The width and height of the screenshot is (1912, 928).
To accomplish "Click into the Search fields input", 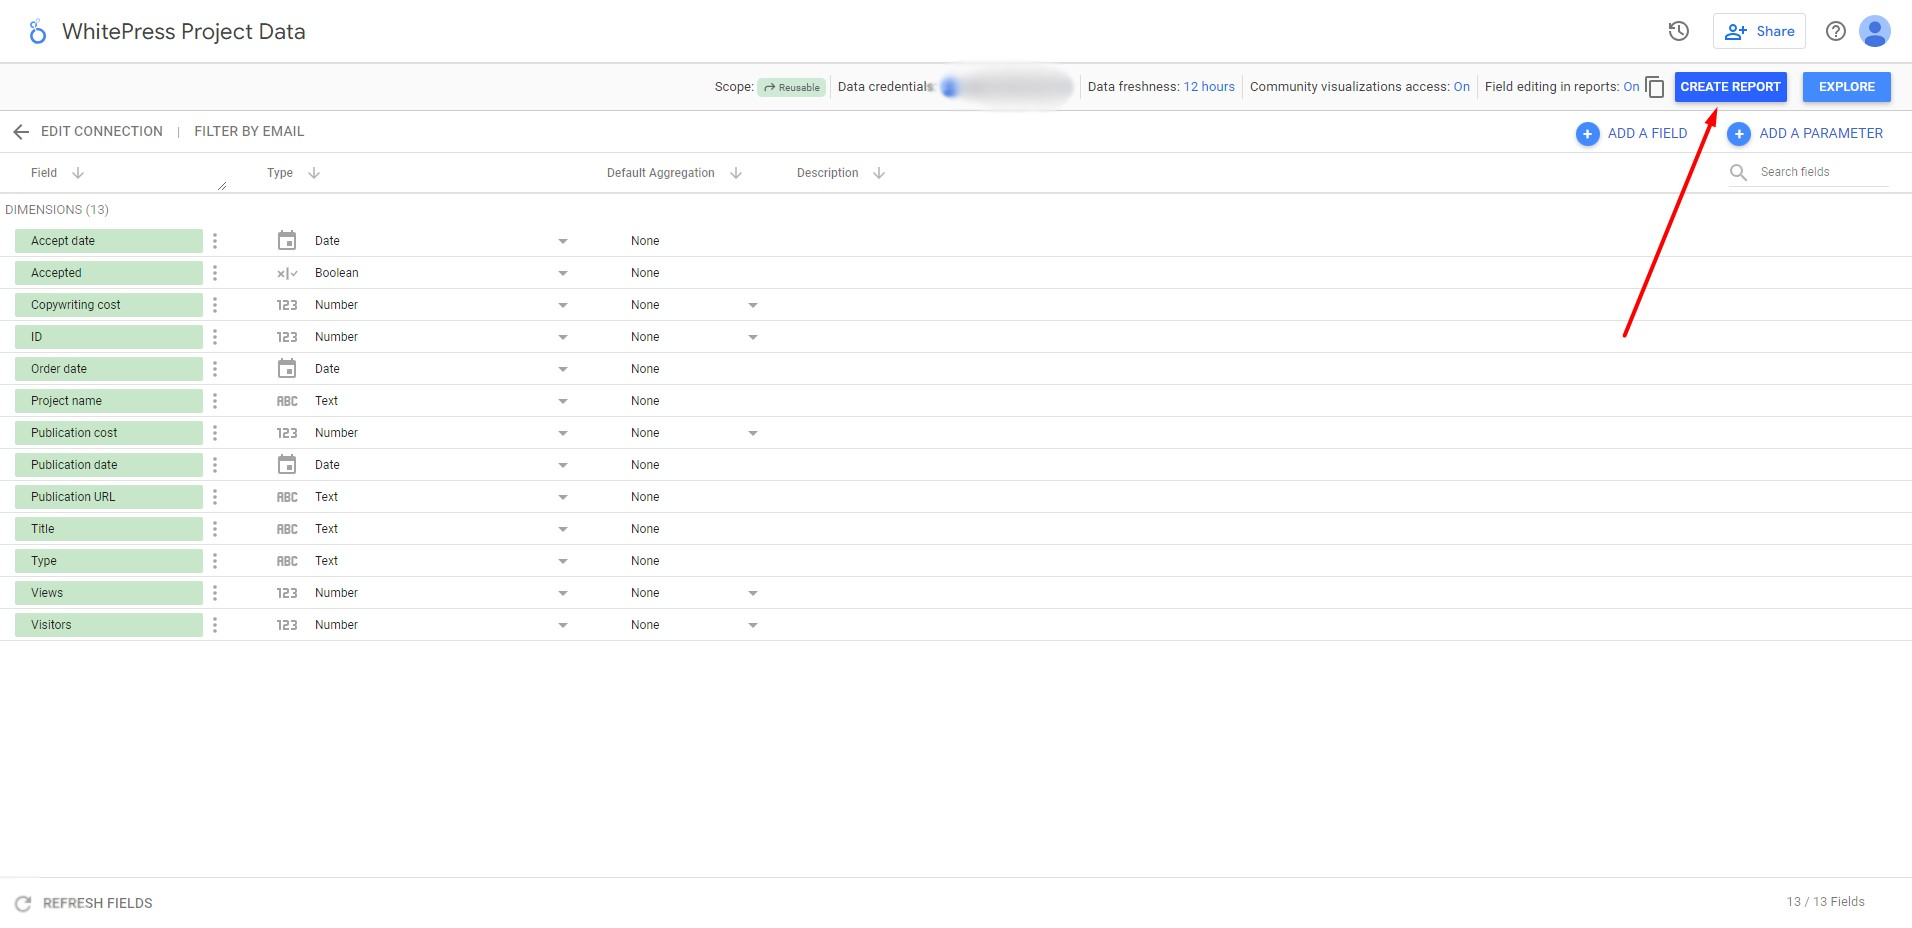I will coord(1824,172).
